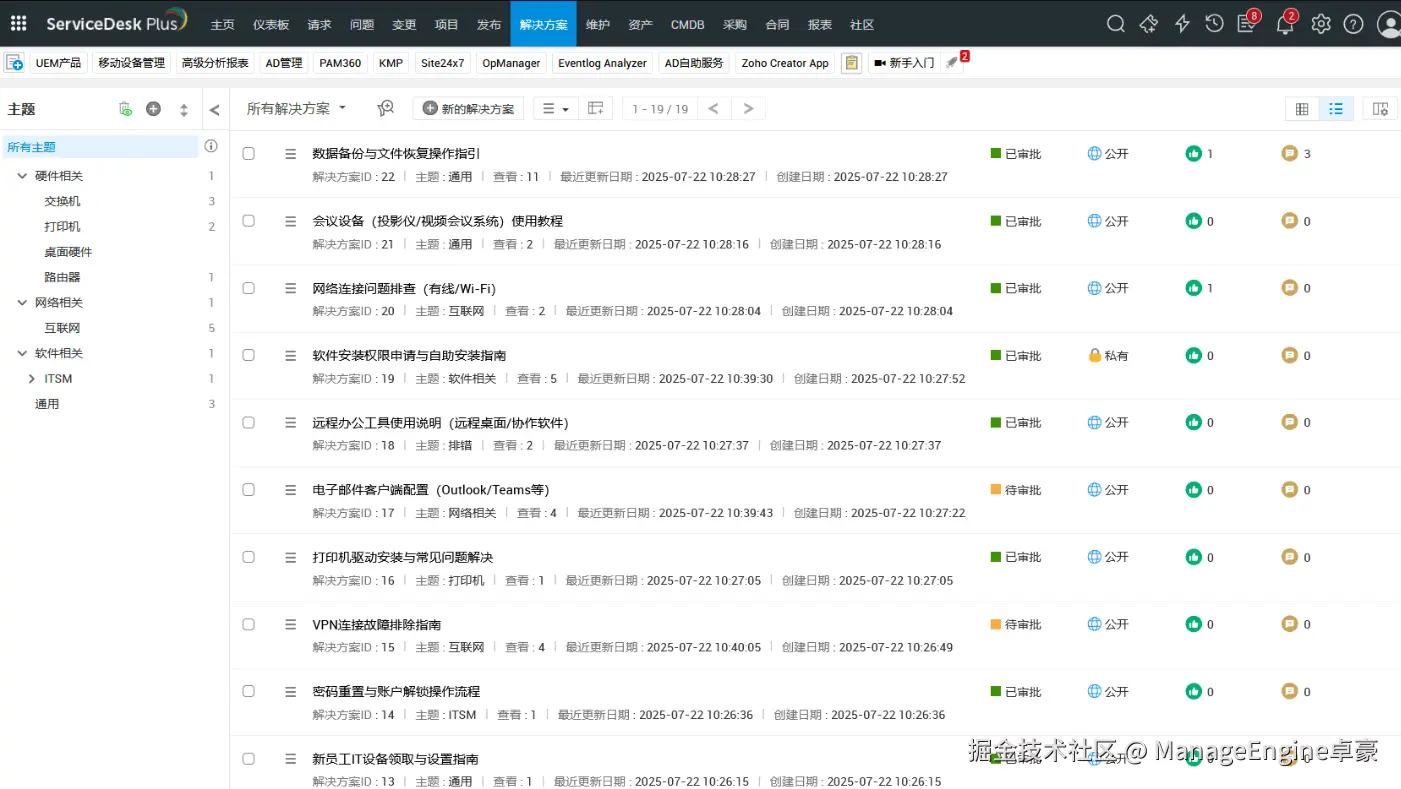
Task: Click the like icon for 网络连接问题排查
Action: click(1193, 288)
